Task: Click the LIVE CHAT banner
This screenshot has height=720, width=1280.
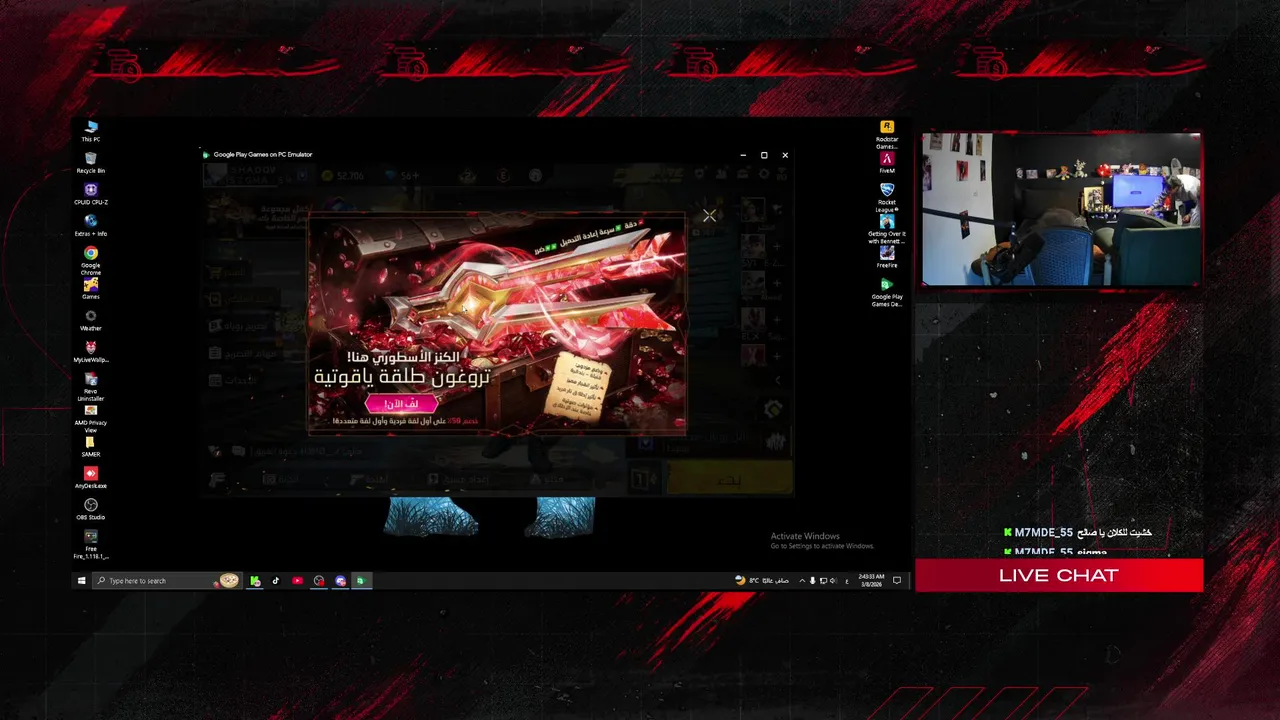Action: pyautogui.click(x=1059, y=575)
